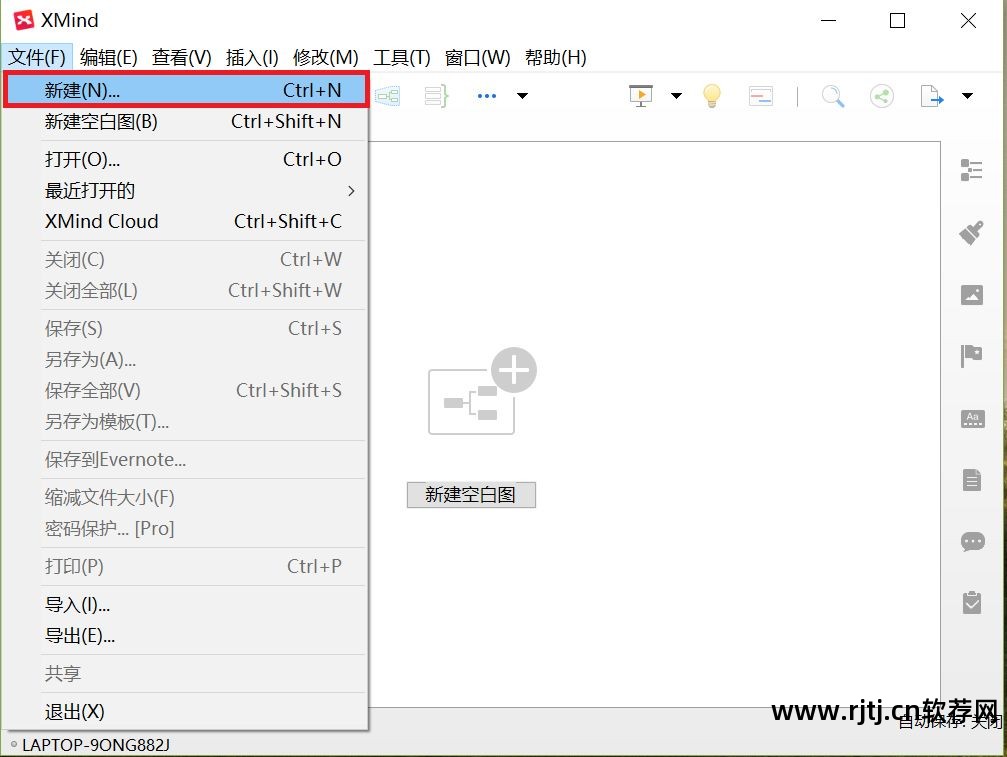Open the 帮助(H) menu
The width and height of the screenshot is (1007, 757).
tap(555, 57)
